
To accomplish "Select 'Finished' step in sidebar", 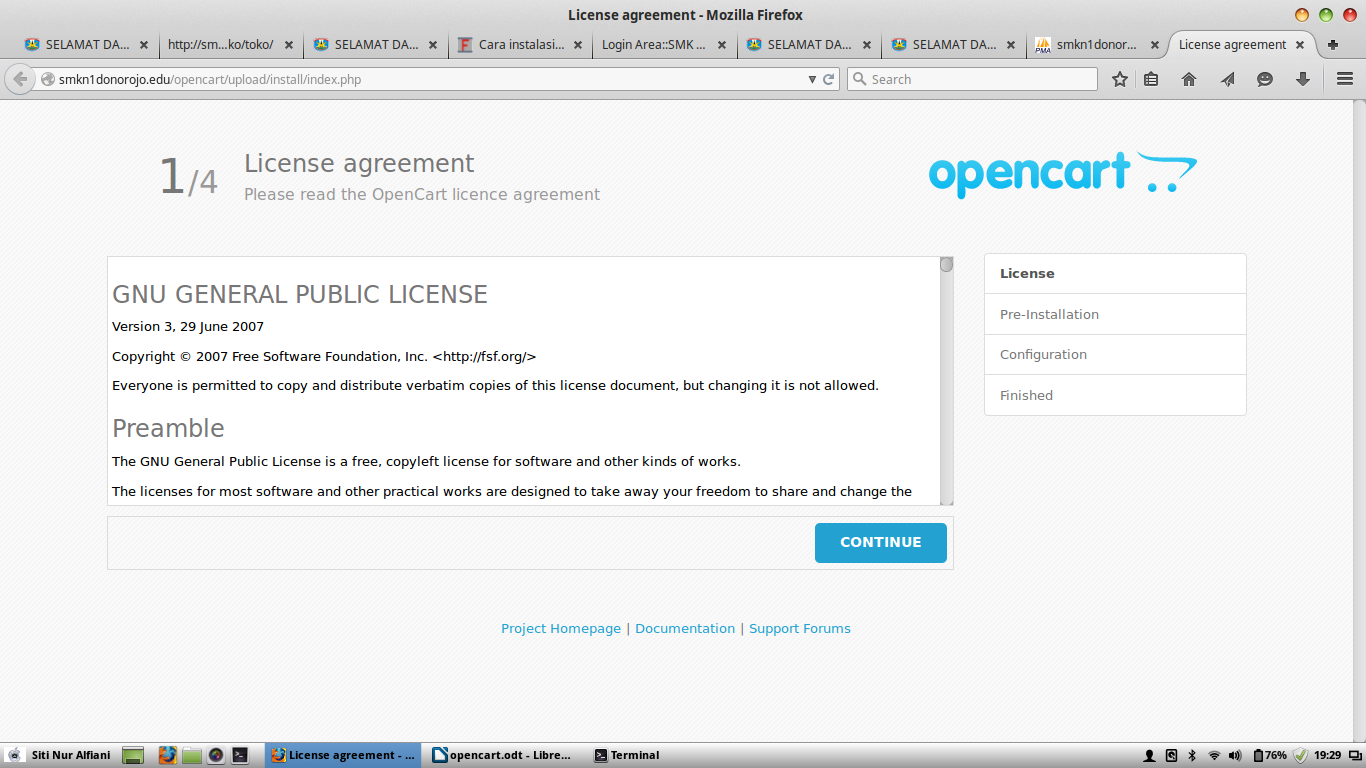I will (1115, 395).
